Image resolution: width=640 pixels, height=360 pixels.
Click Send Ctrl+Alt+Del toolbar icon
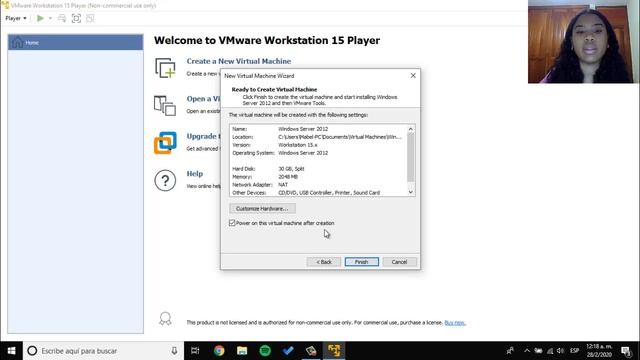pyautogui.click(x=62, y=18)
